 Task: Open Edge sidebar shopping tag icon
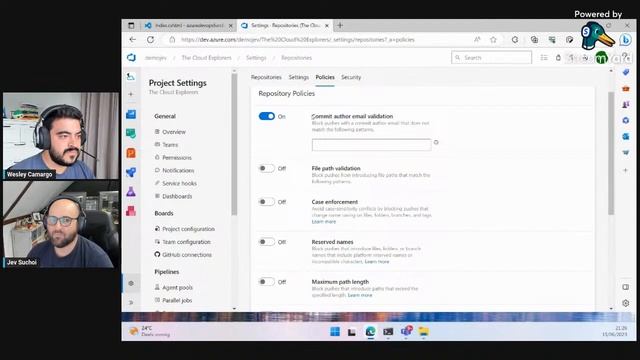[x=625, y=72]
